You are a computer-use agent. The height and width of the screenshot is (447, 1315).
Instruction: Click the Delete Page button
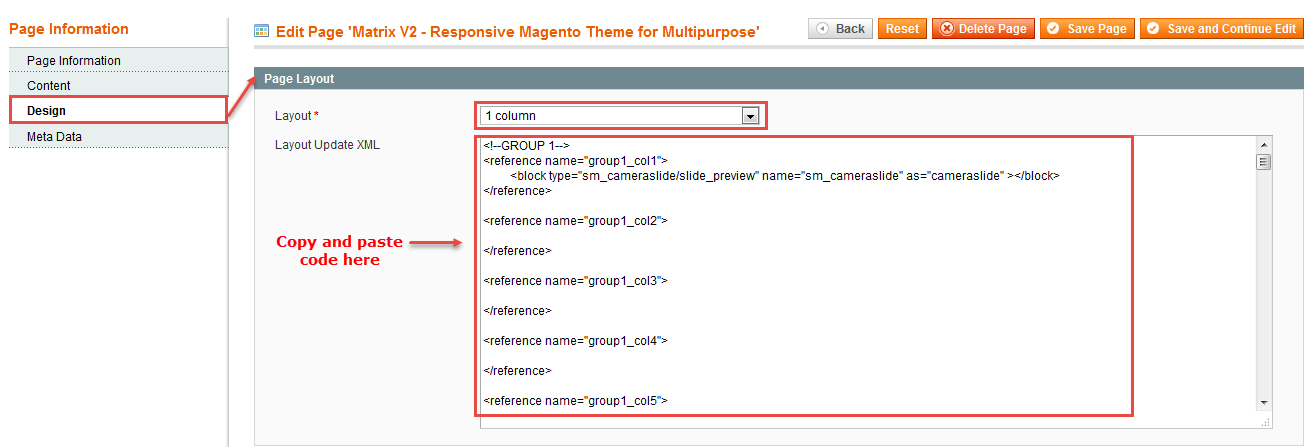point(983,29)
